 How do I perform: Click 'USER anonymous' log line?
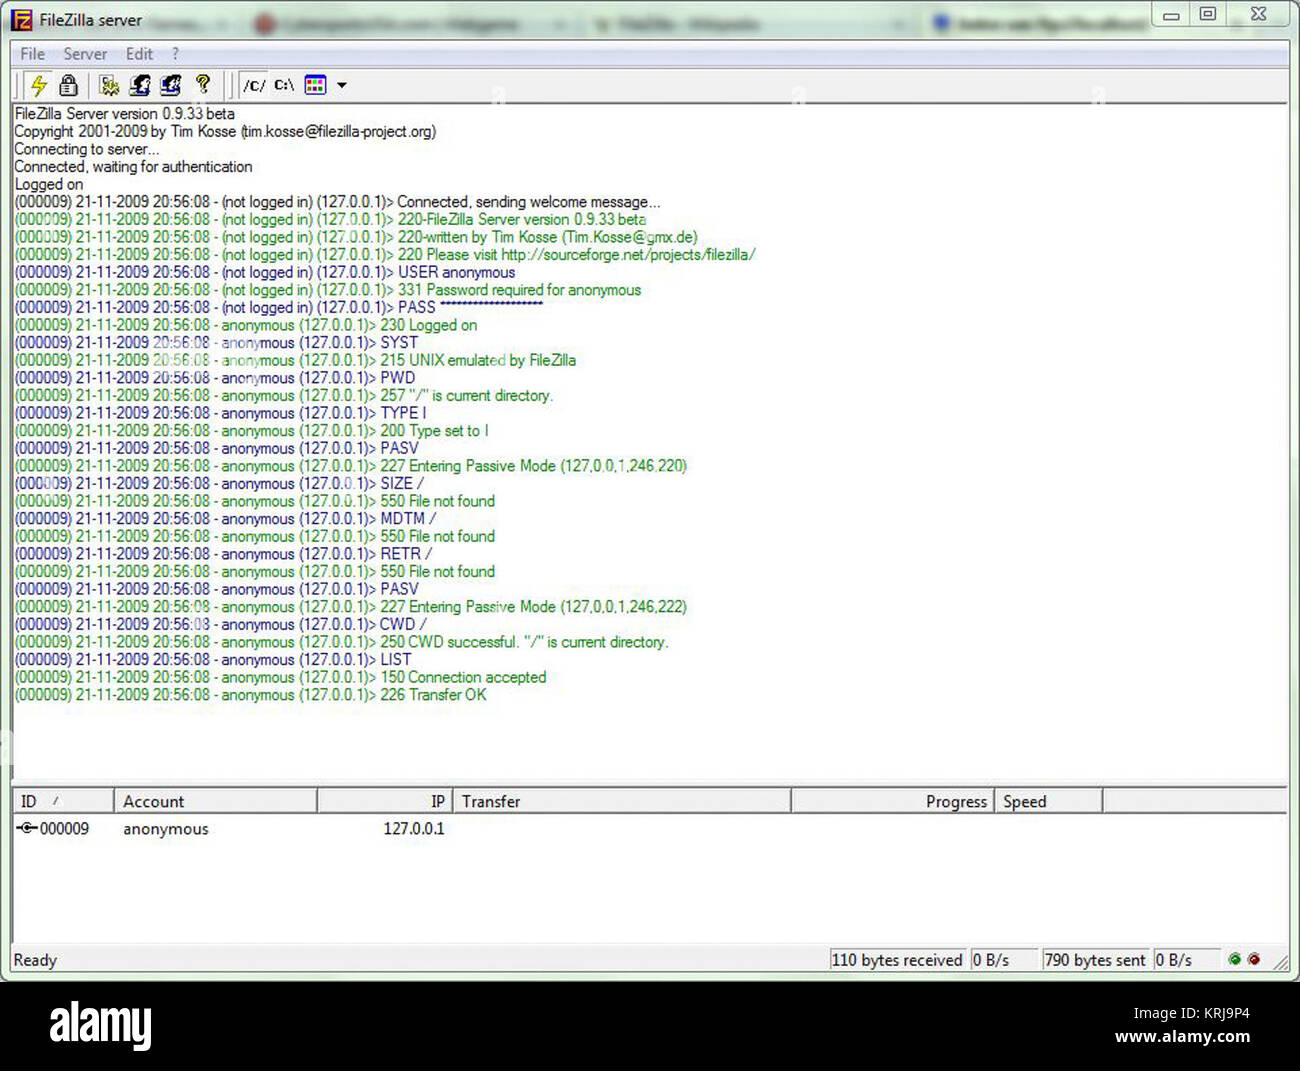tap(265, 272)
